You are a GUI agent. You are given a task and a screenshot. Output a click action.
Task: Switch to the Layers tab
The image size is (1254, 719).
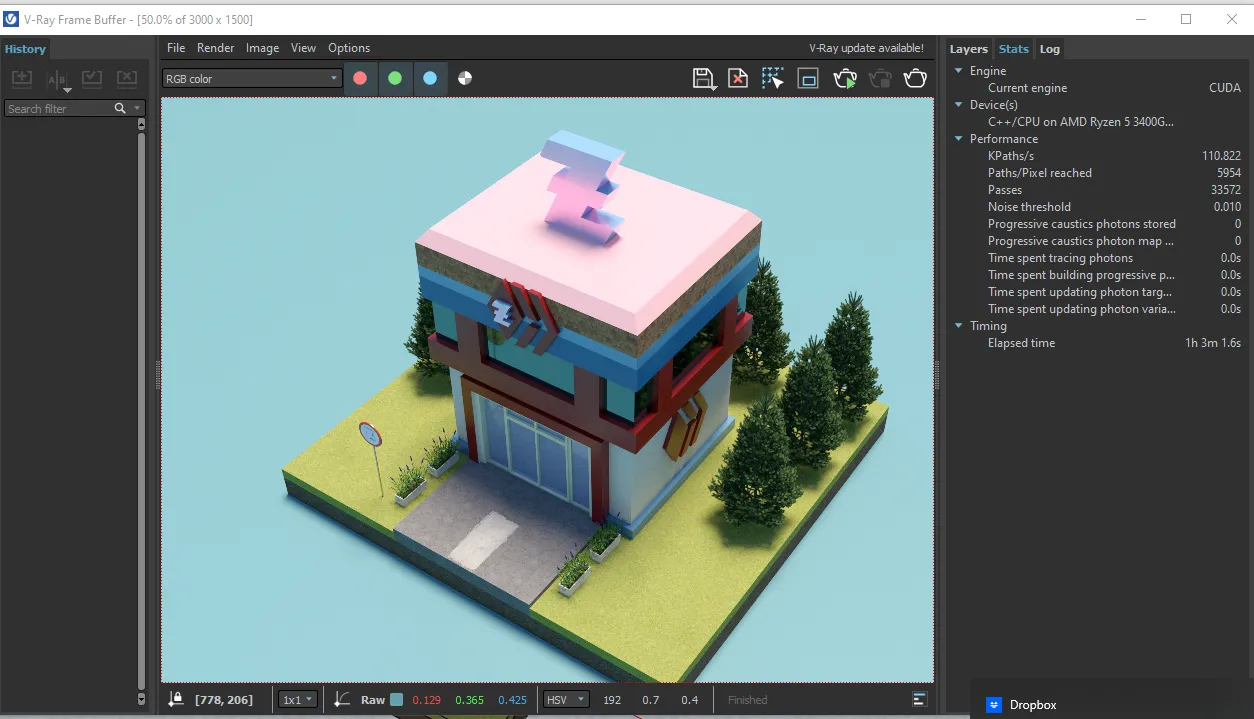point(968,49)
